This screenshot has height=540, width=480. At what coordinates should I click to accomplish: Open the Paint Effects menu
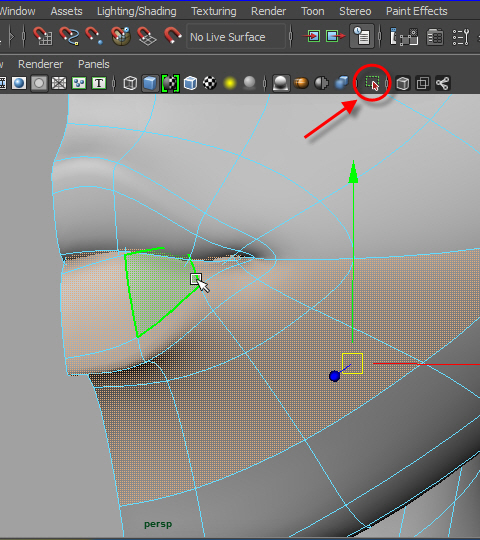click(417, 11)
